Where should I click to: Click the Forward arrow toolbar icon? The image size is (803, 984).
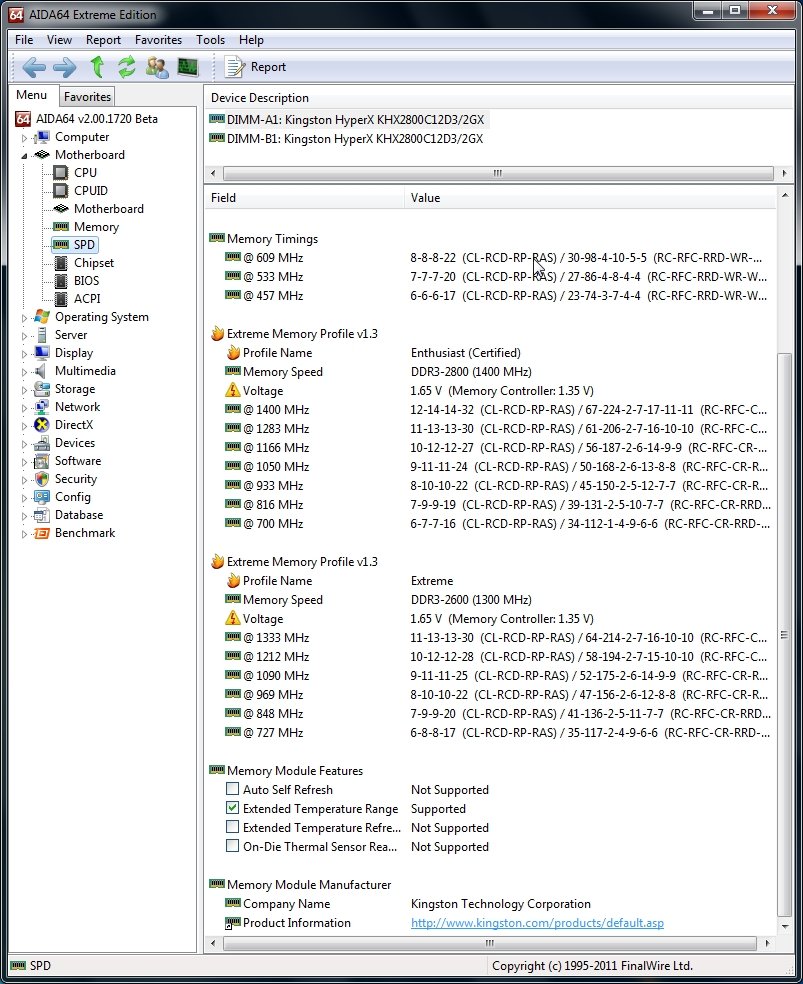tap(65, 67)
